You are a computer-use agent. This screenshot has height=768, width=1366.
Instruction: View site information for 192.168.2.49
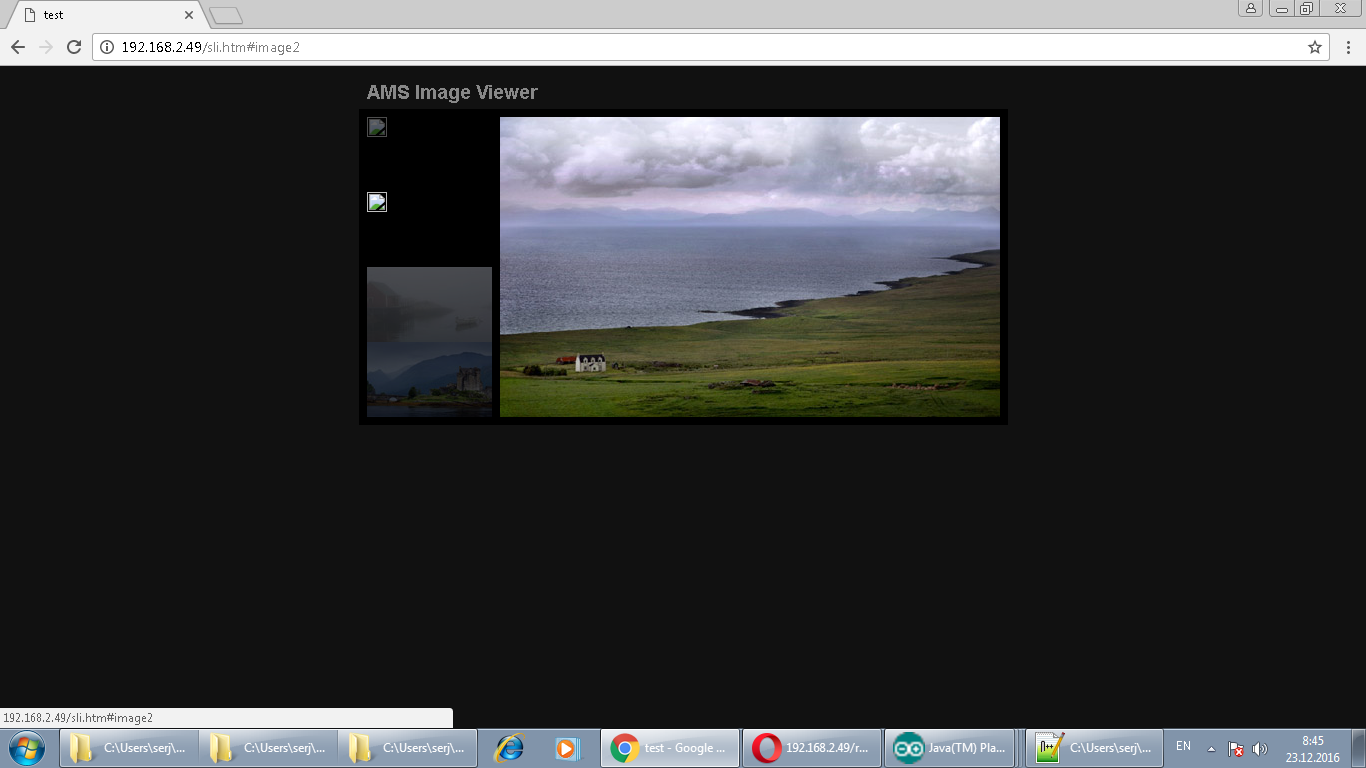click(108, 47)
